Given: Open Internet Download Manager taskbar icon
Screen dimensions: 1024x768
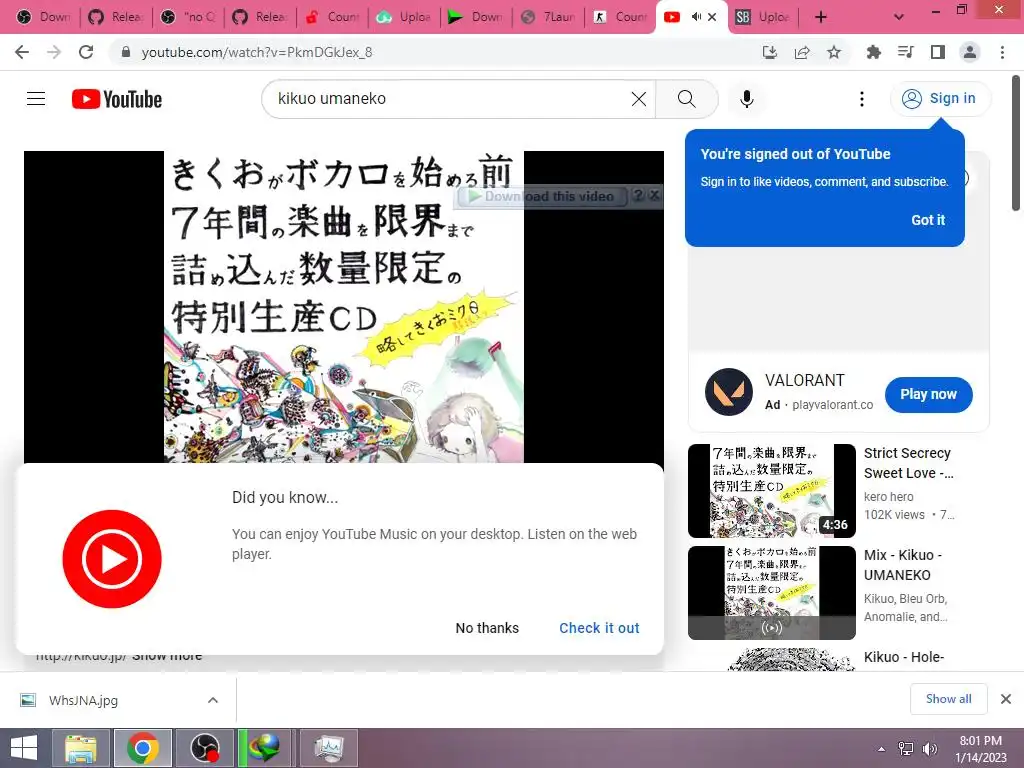Looking at the screenshot, I should [x=266, y=748].
